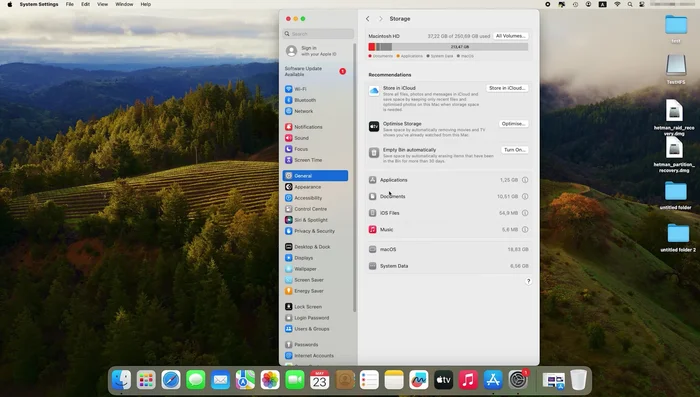
Task: Select hetman_raid_recovery.dmg on desktop
Action: (674, 117)
